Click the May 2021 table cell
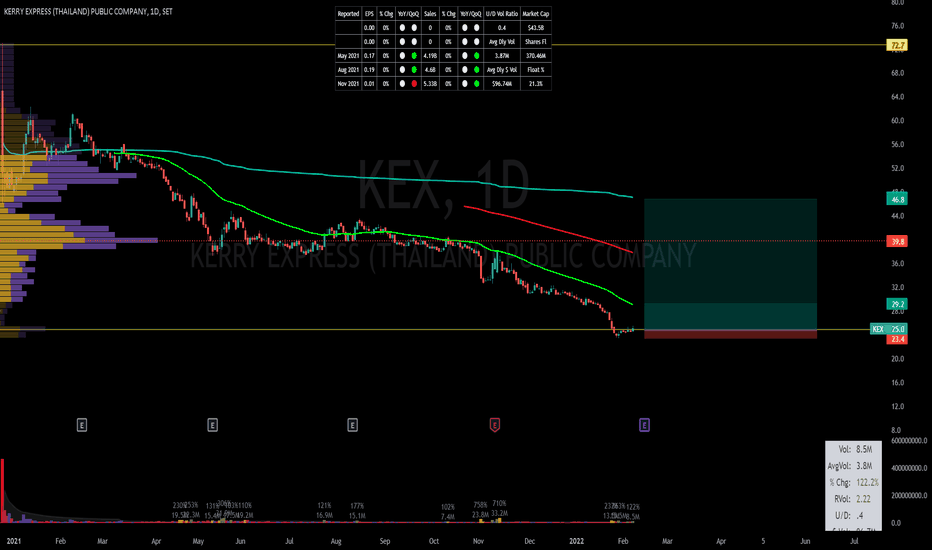Image resolution: width=932 pixels, height=550 pixels. [348, 56]
